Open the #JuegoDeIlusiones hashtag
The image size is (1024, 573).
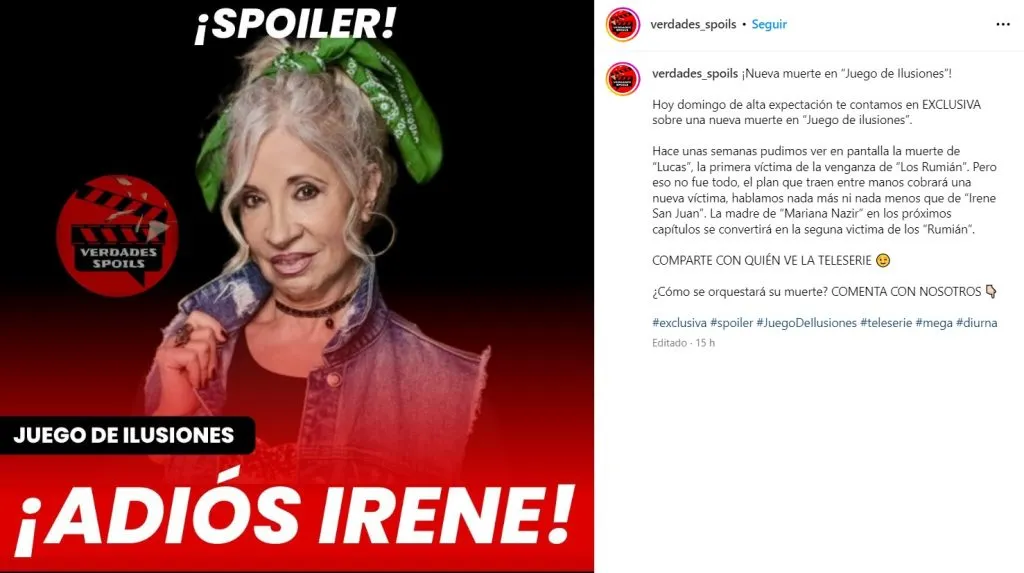(x=807, y=323)
